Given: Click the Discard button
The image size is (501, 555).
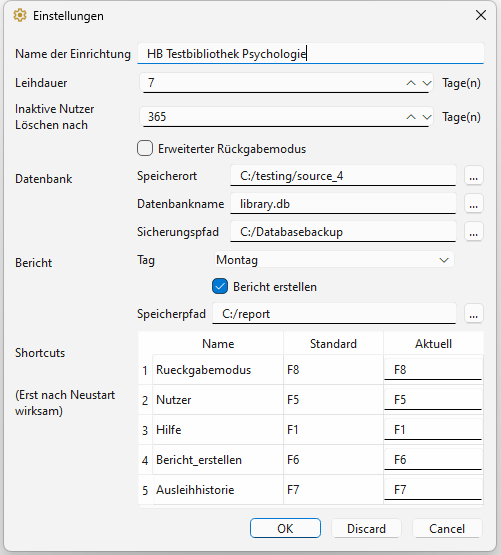Looking at the screenshot, I should 366,528.
